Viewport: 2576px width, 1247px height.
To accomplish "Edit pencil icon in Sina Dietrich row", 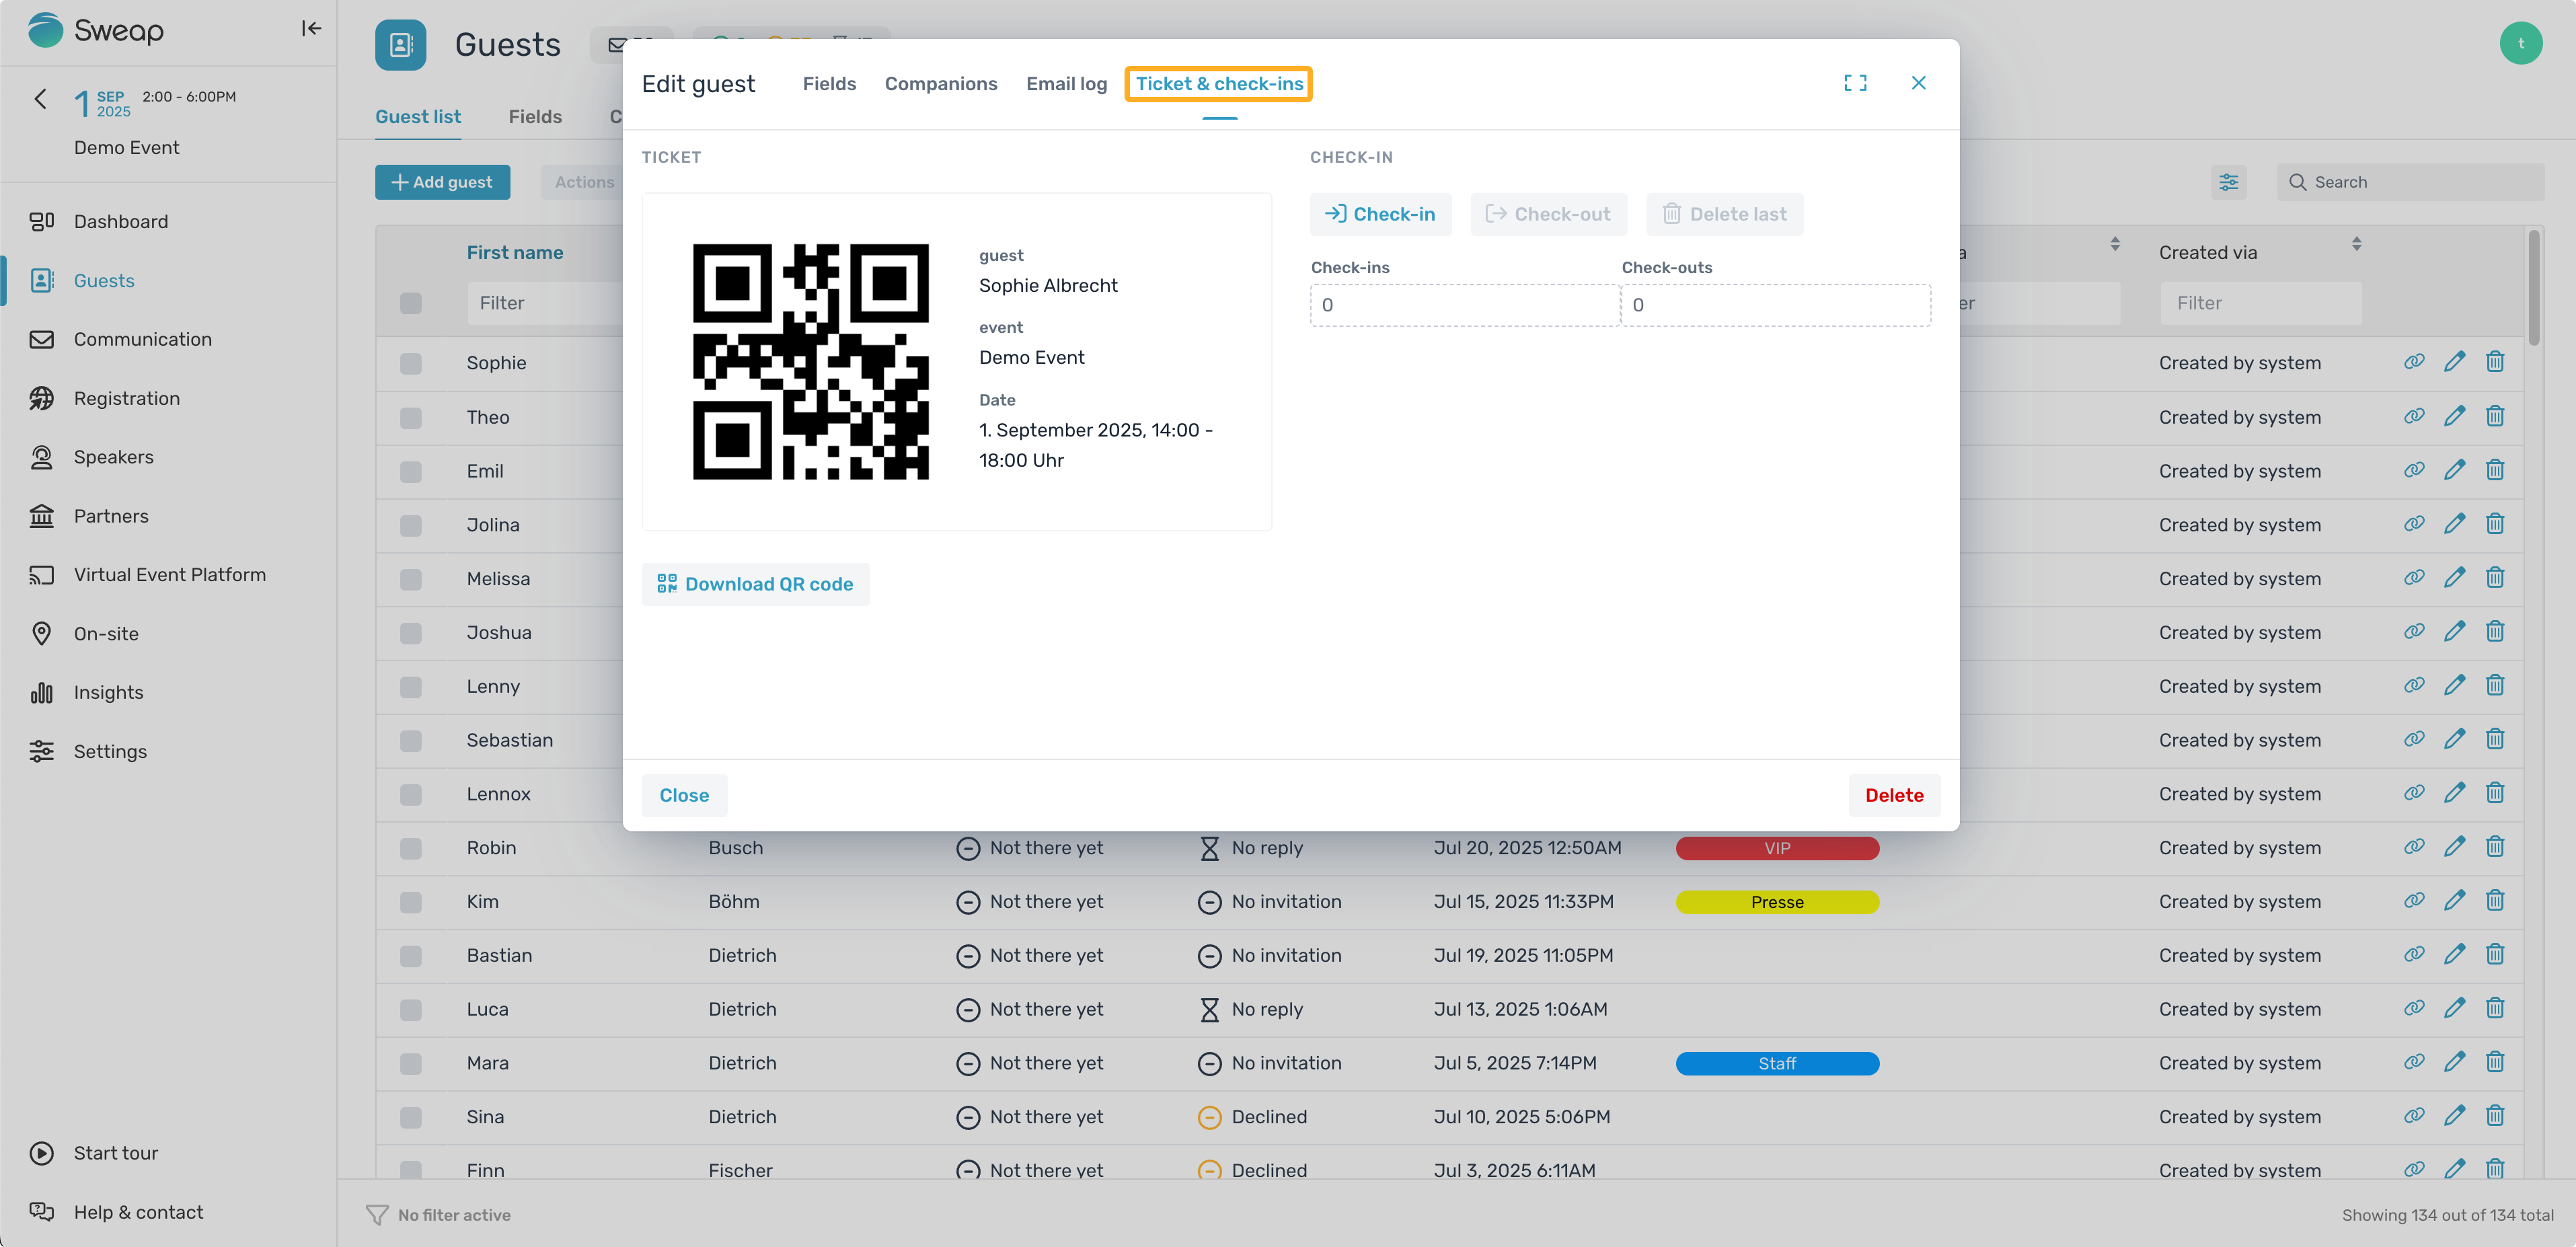I will pos(2454,1116).
